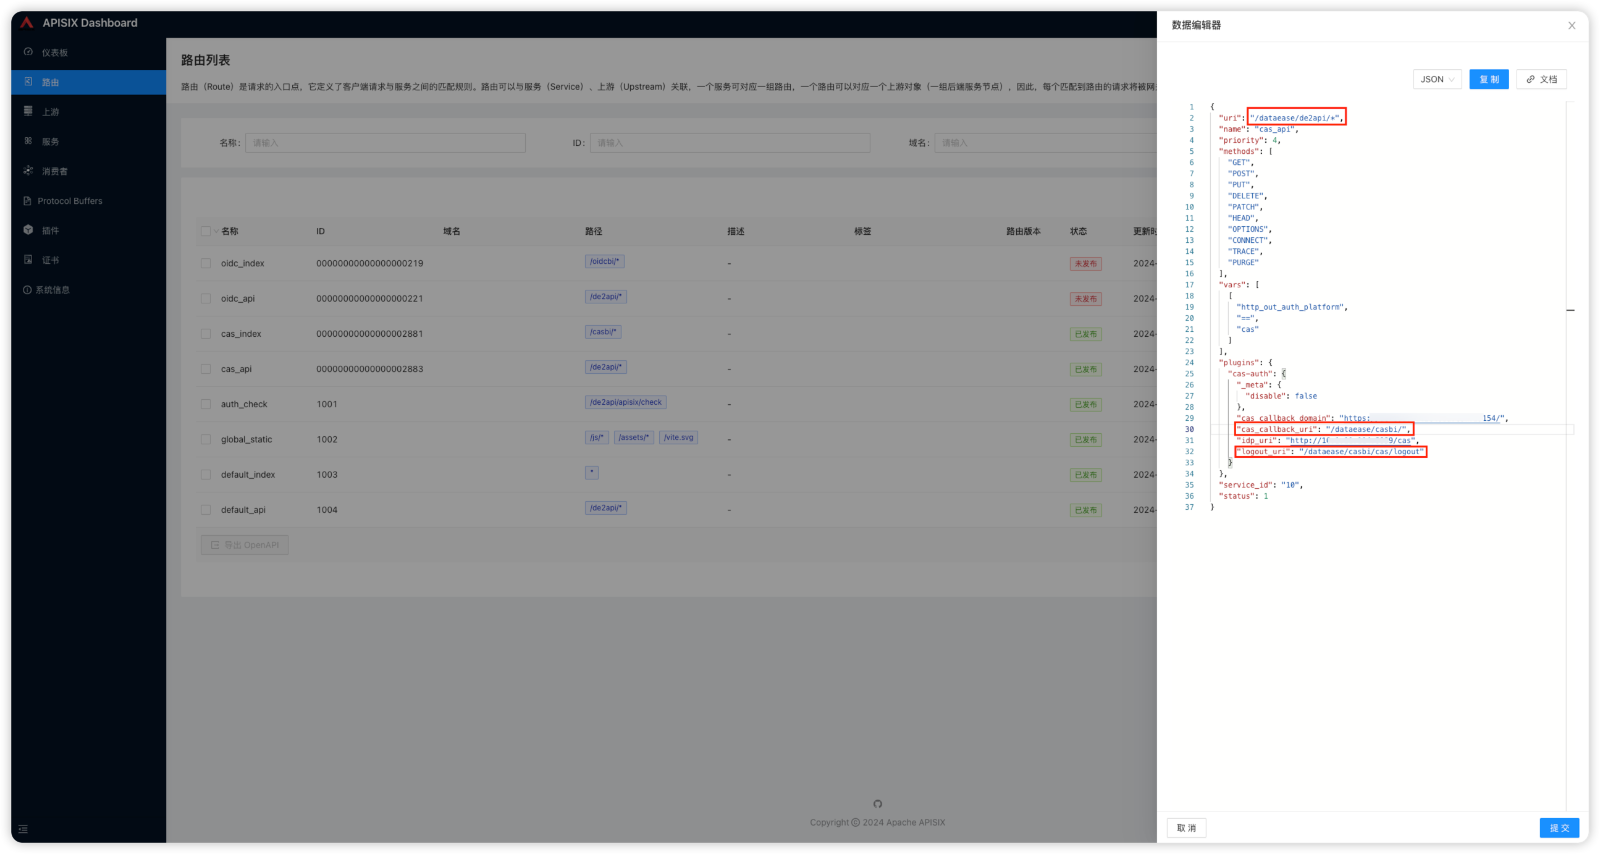The width and height of the screenshot is (1600, 854).
Task: Click the /oidcbi/* path tag
Action: coord(605,262)
